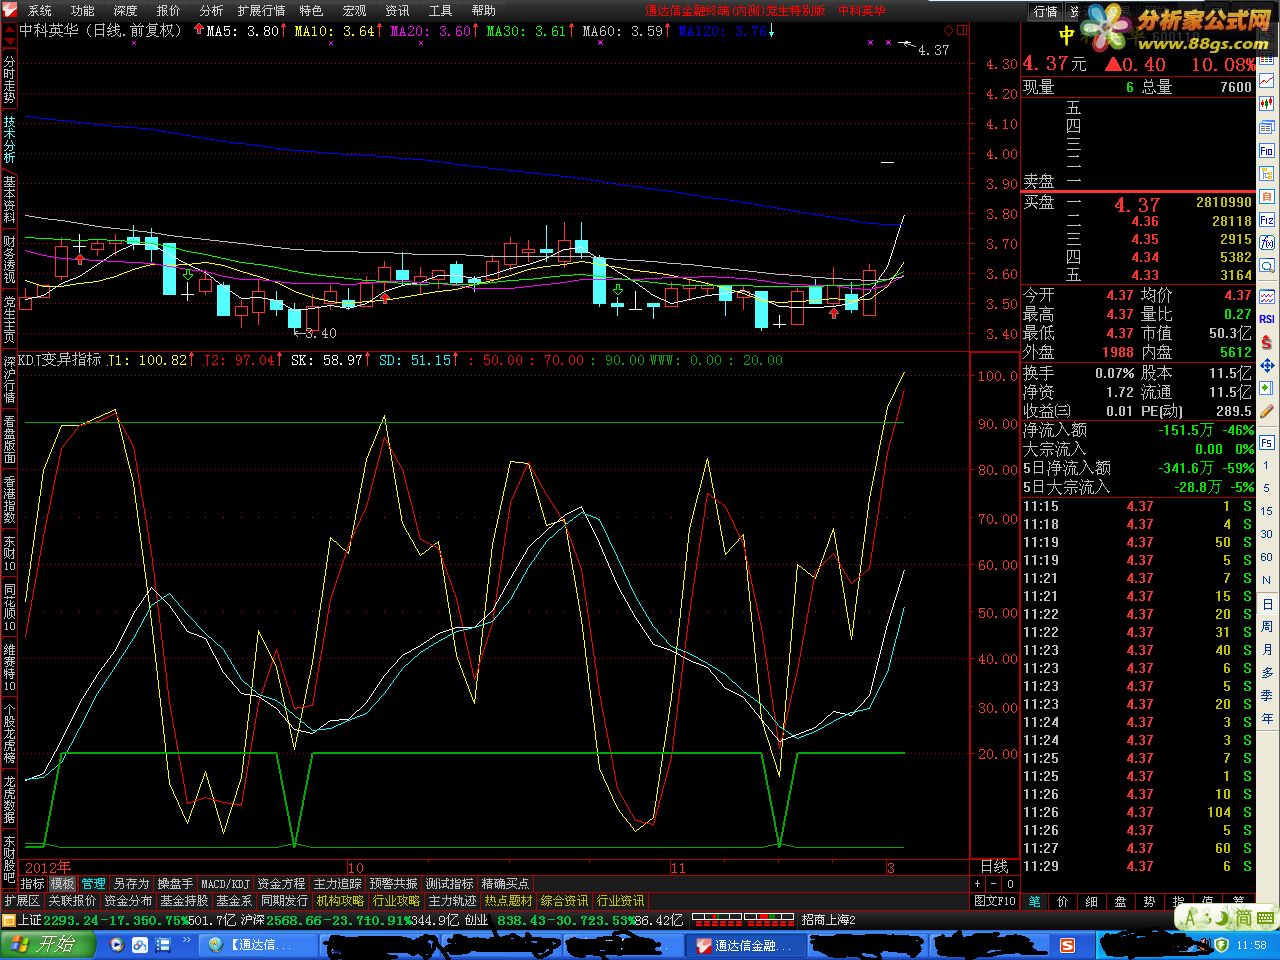Open the 功能 menu
1280x960 pixels.
tap(83, 10)
